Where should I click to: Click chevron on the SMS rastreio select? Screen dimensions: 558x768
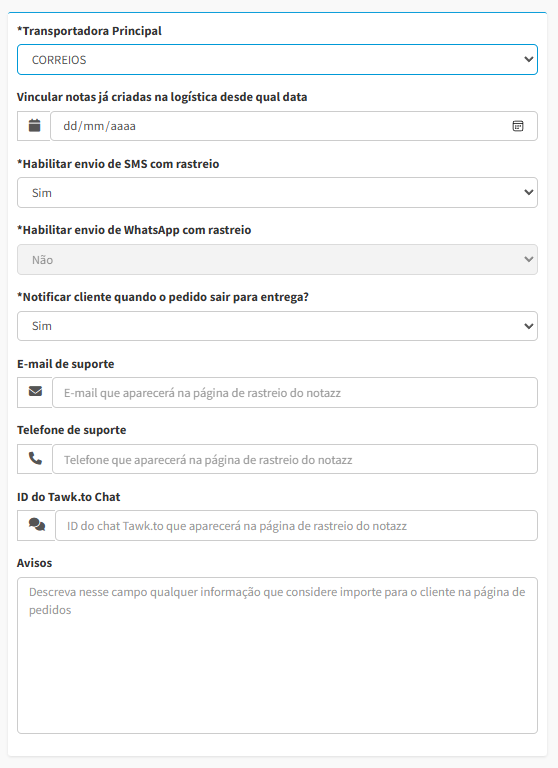click(x=529, y=192)
